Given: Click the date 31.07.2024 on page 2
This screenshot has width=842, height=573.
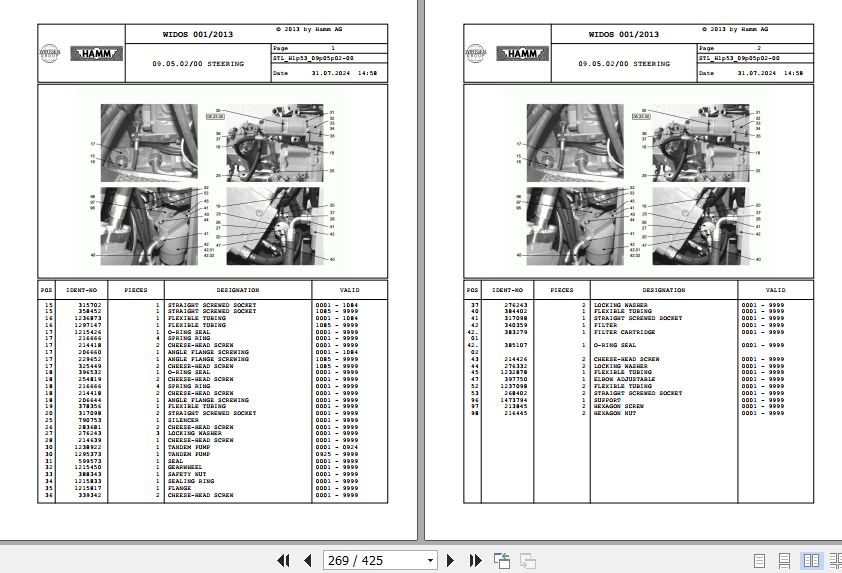Looking at the screenshot, I should pos(756,73).
